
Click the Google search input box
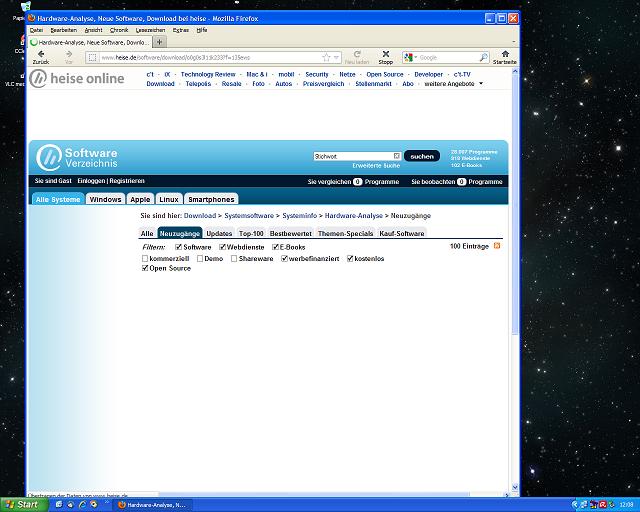pos(448,58)
